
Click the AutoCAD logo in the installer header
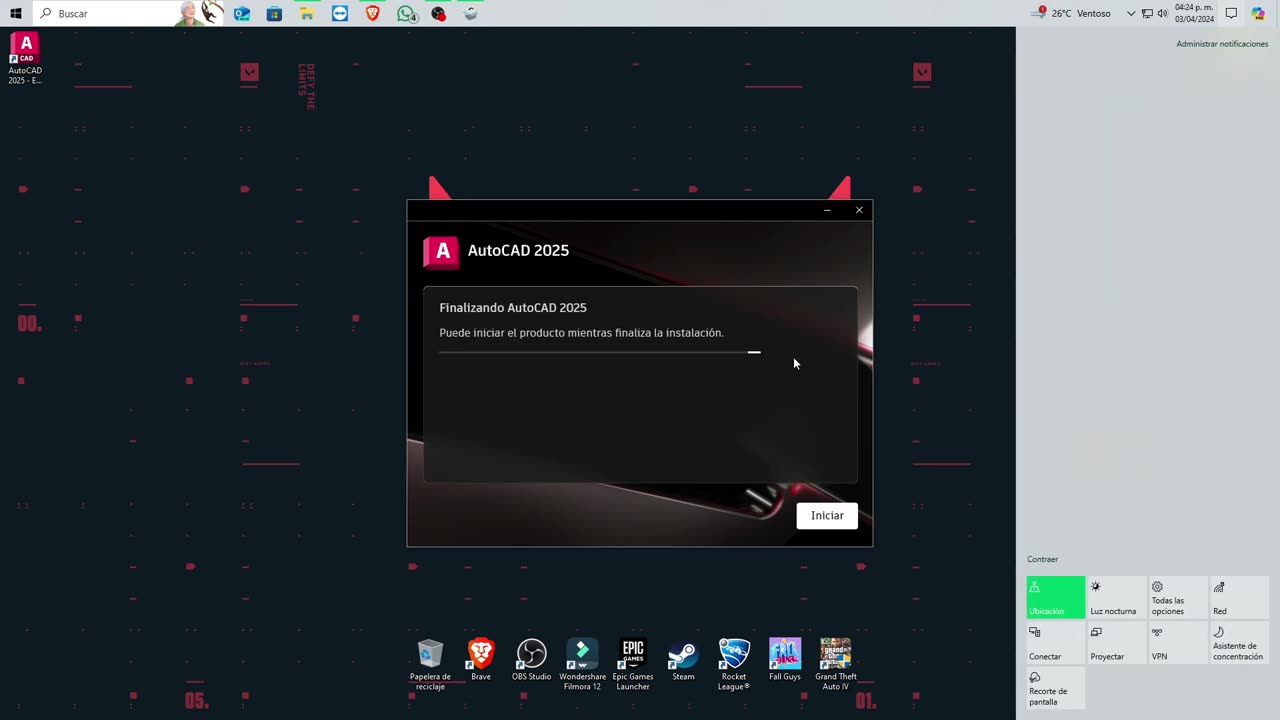[442, 251]
